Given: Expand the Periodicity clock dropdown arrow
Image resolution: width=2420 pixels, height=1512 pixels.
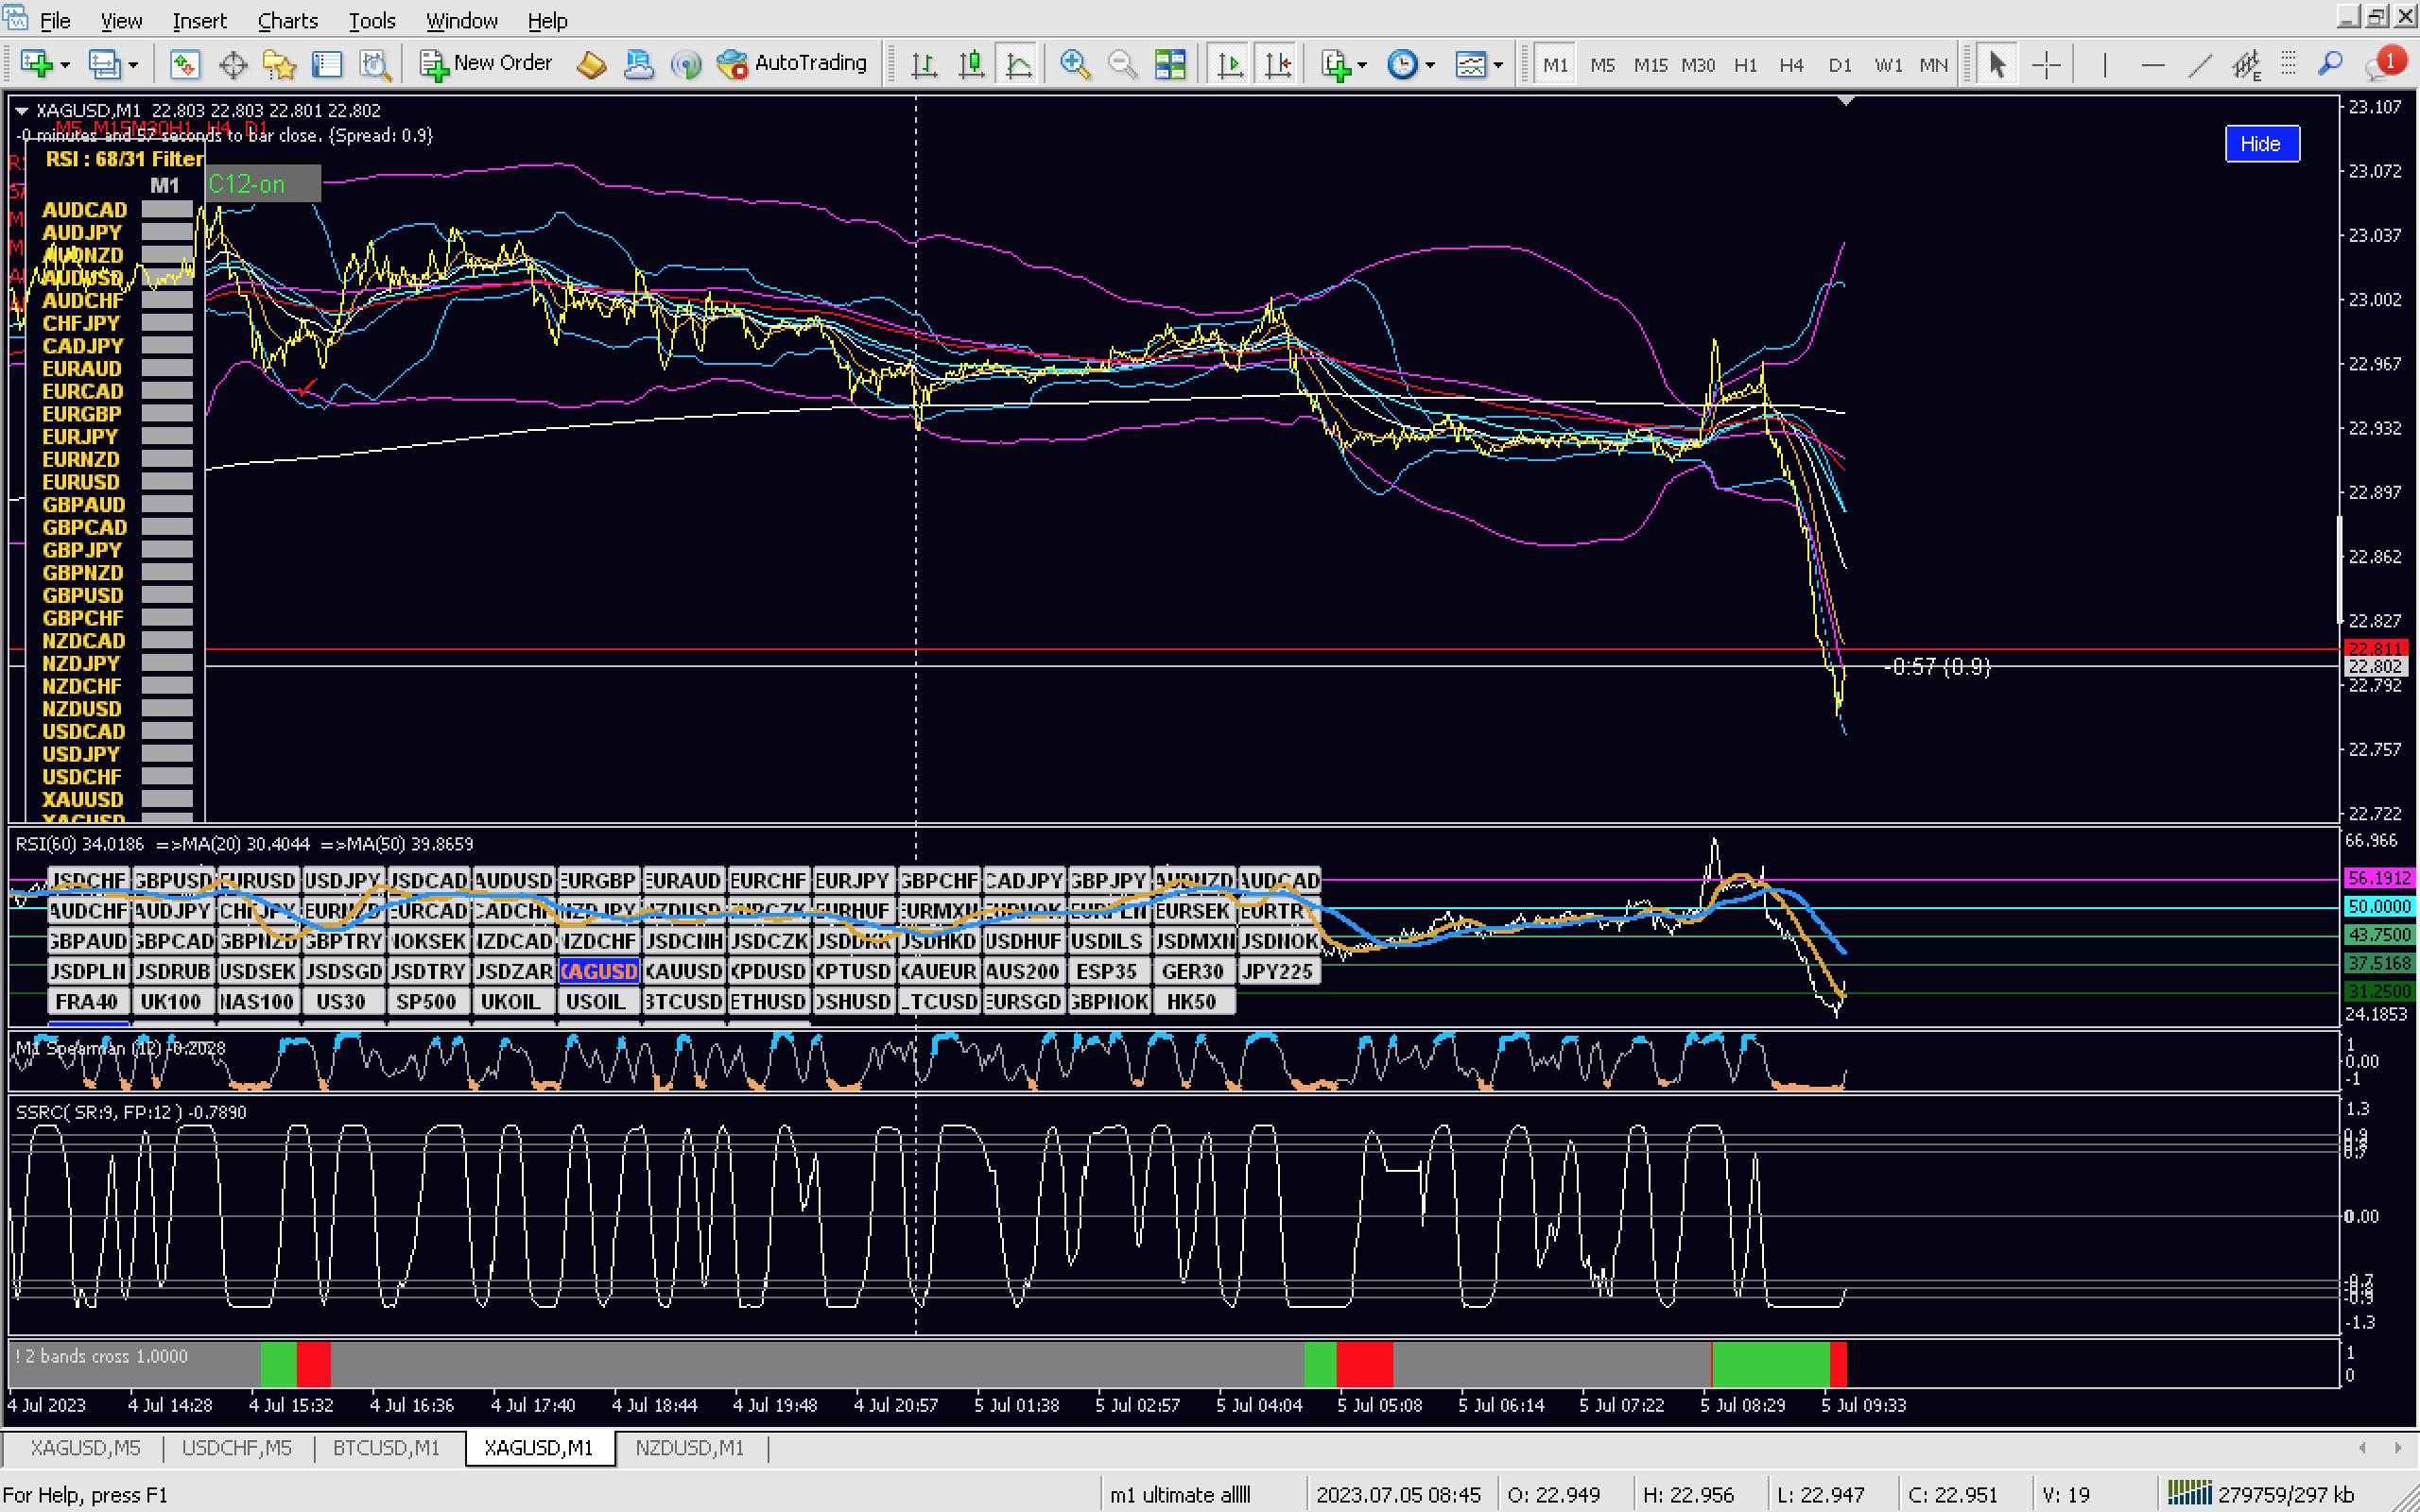Looking at the screenshot, I should (x=1431, y=65).
